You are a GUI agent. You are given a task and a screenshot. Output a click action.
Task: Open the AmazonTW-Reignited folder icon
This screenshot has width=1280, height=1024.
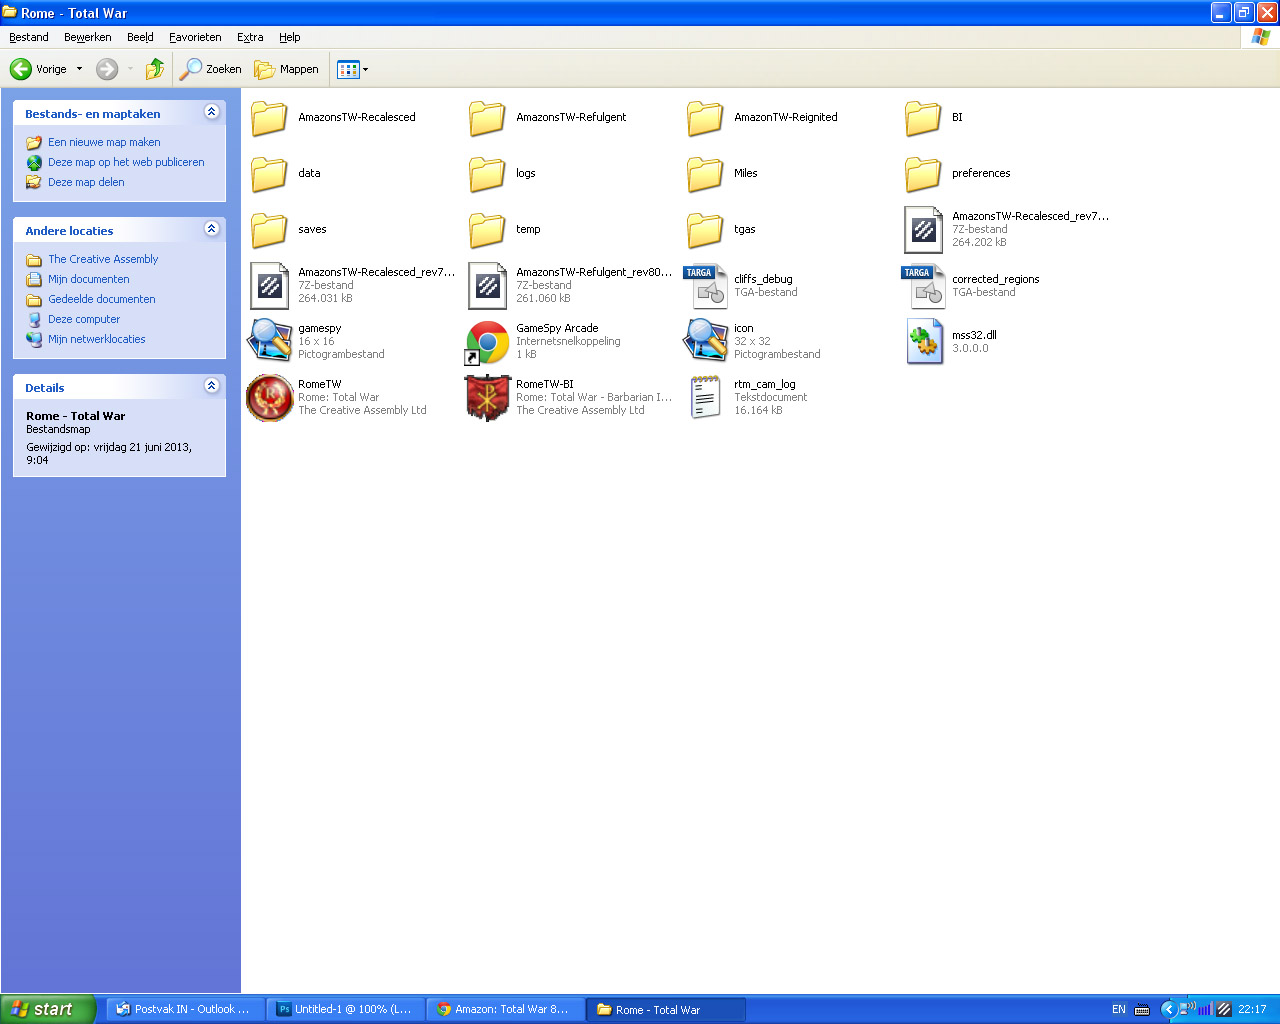(x=706, y=118)
